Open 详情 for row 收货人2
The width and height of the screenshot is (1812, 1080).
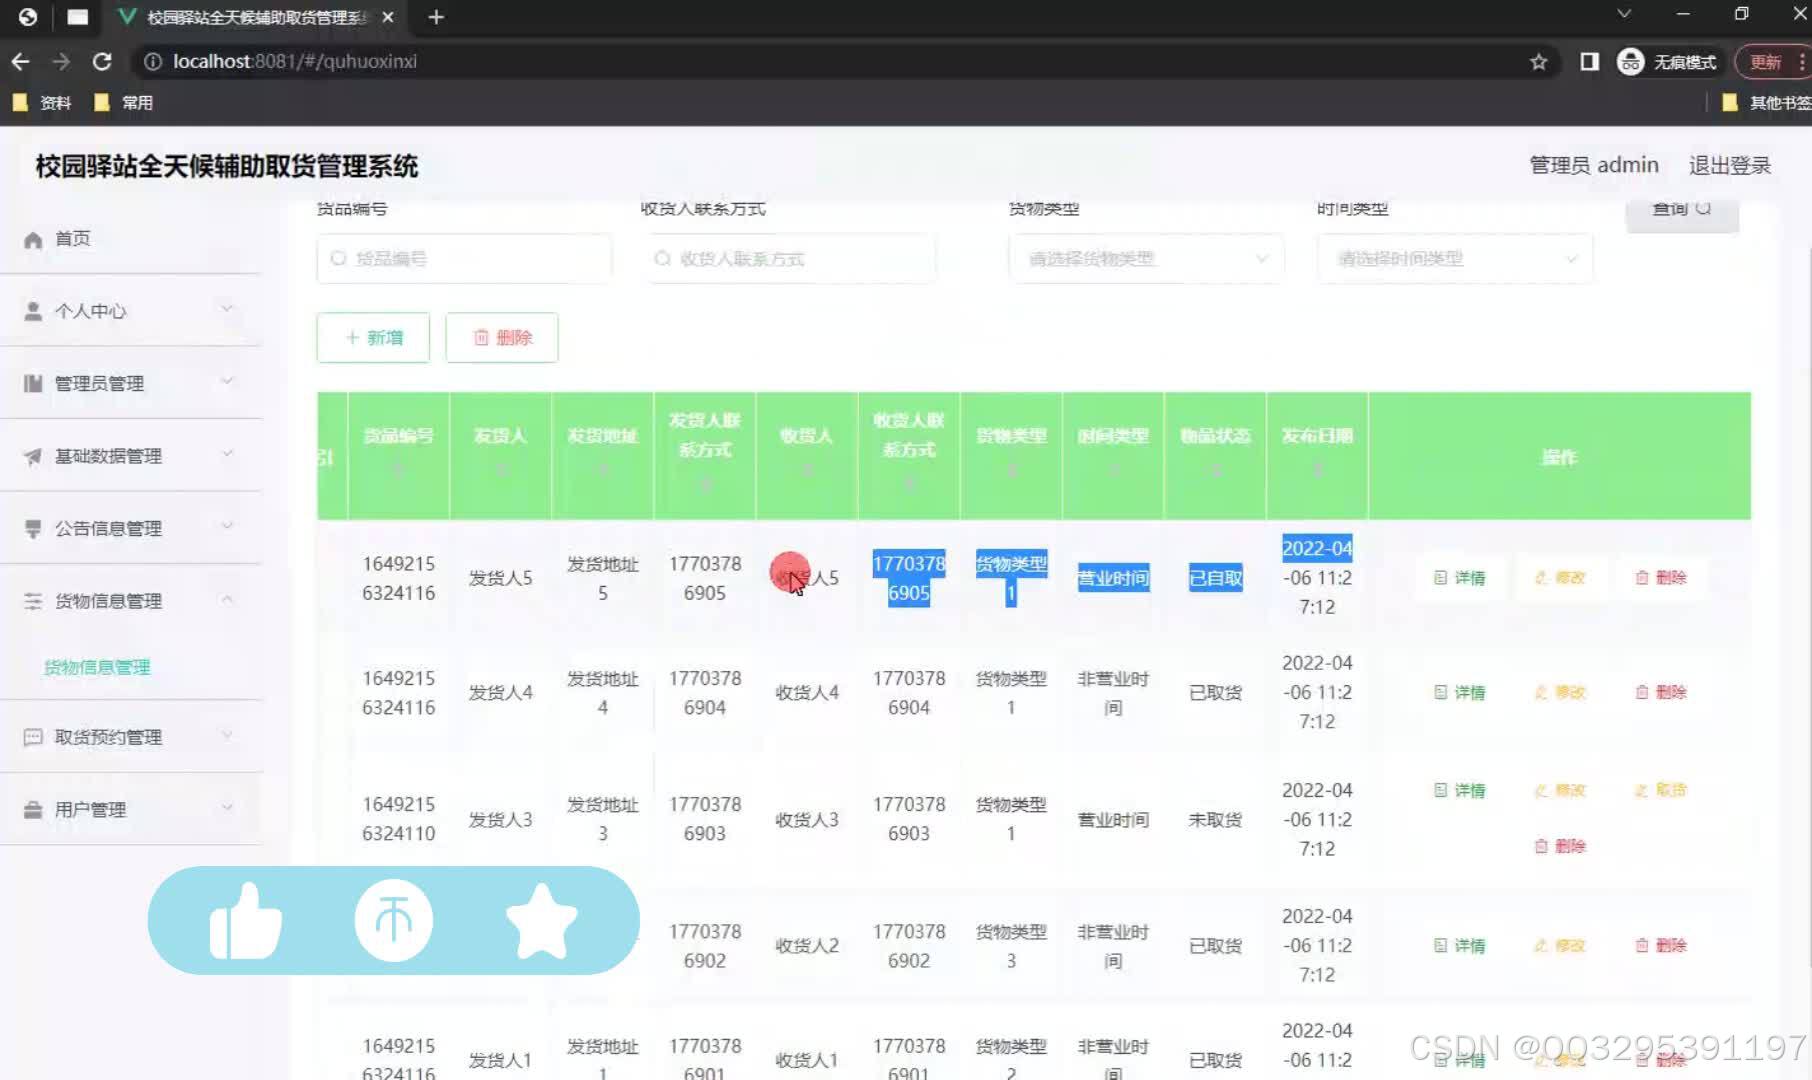pos(1460,946)
